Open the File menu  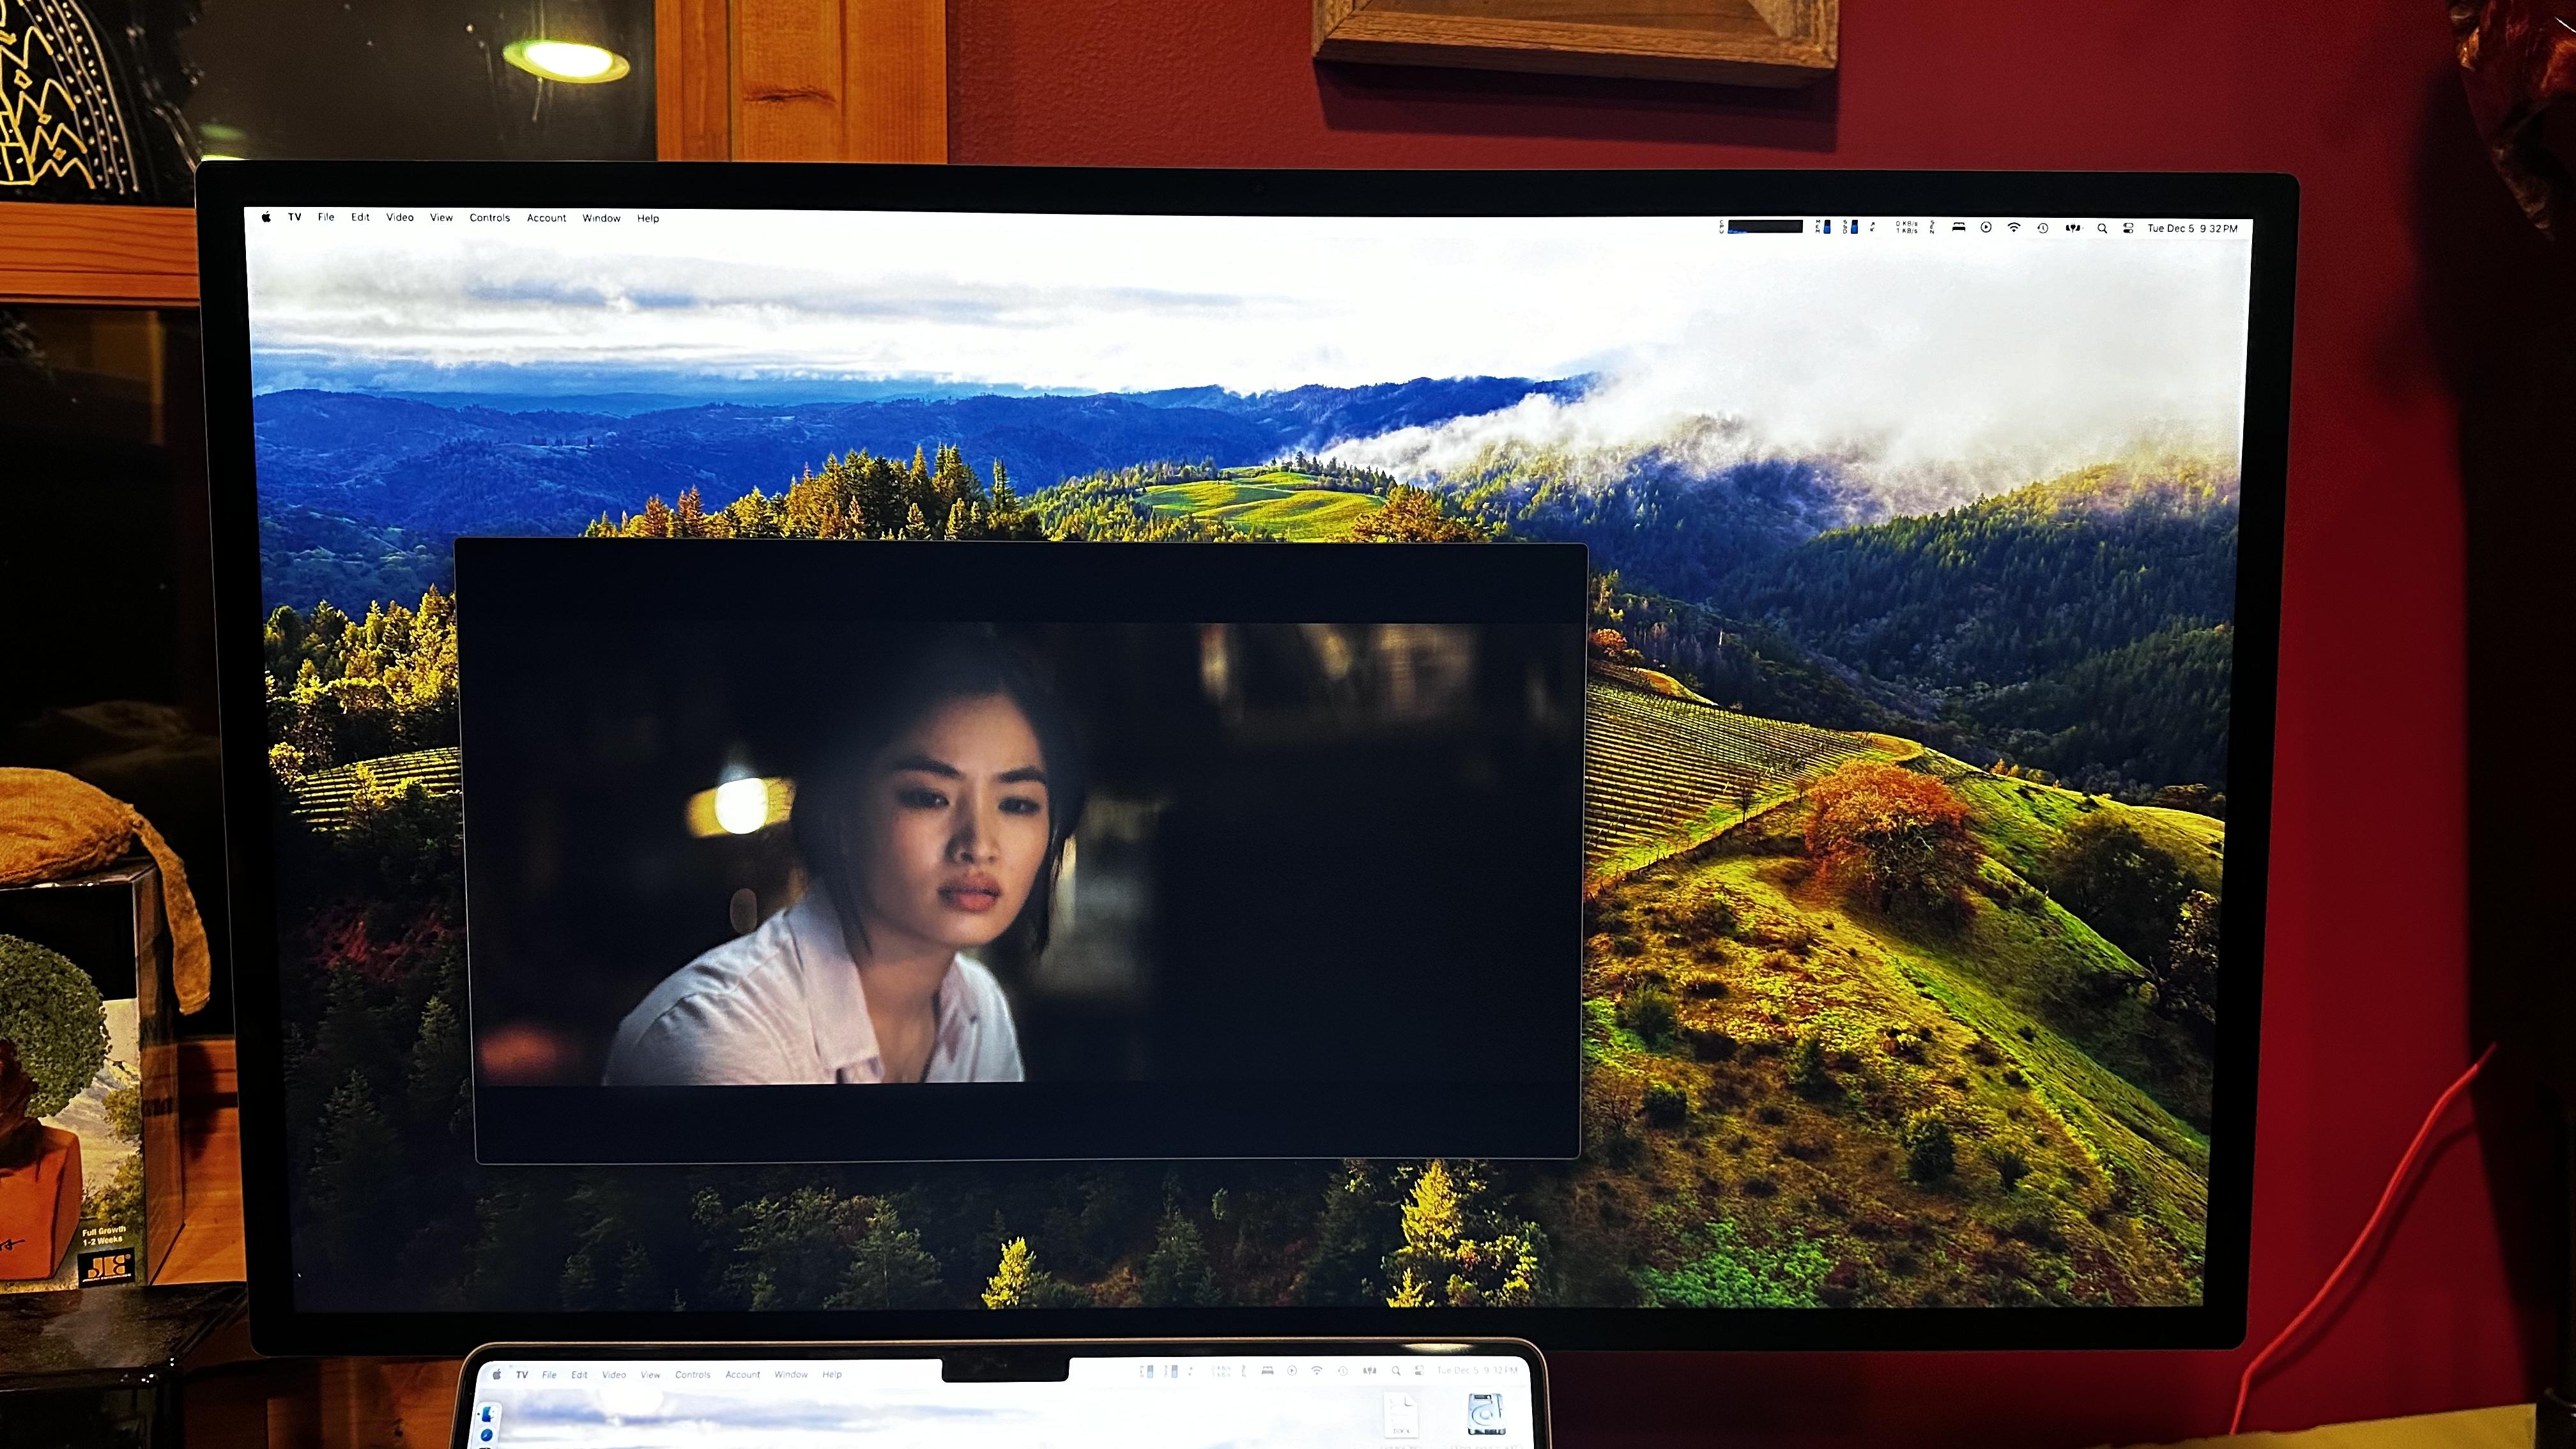point(326,217)
